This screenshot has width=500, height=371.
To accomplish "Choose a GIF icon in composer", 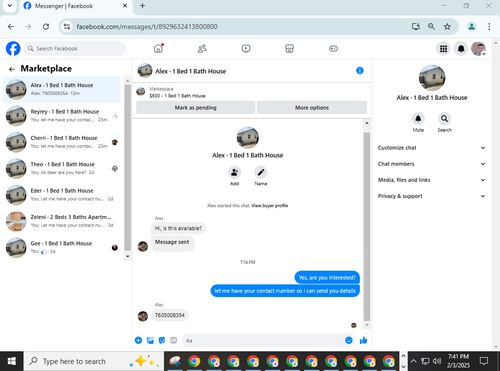I will 173,340.
